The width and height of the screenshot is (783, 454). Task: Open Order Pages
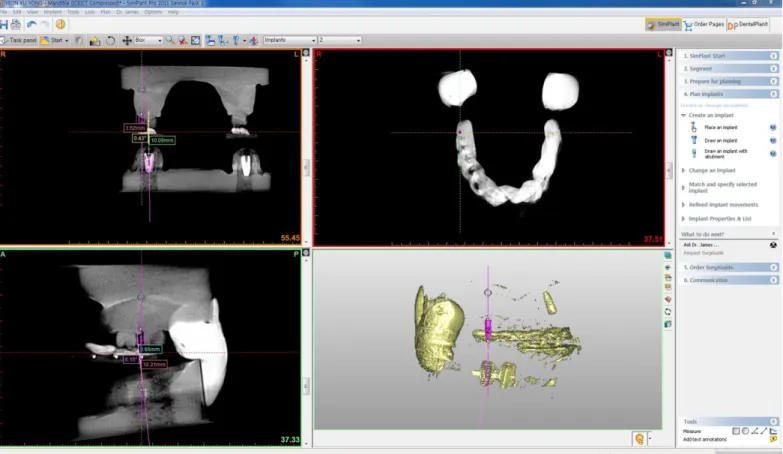(704, 24)
